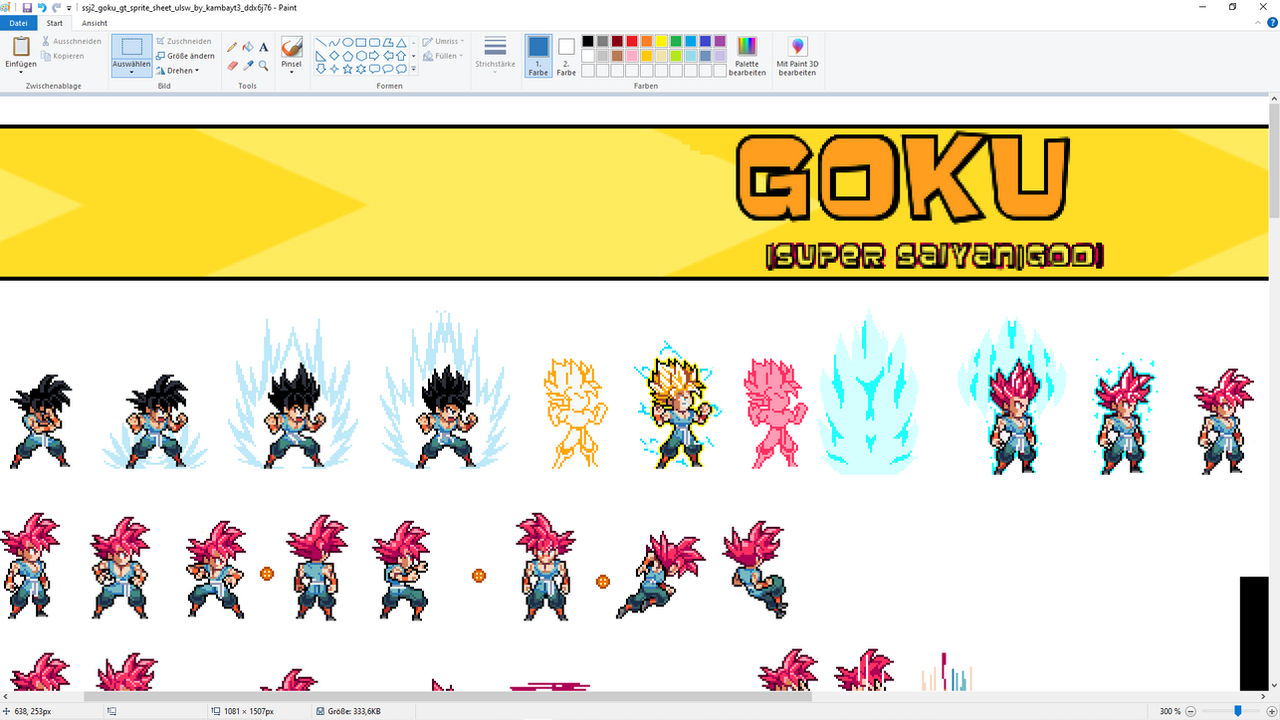This screenshot has width=1280, height=720.
Task: Switch to the Start ribbon tab
Action: [x=55, y=23]
